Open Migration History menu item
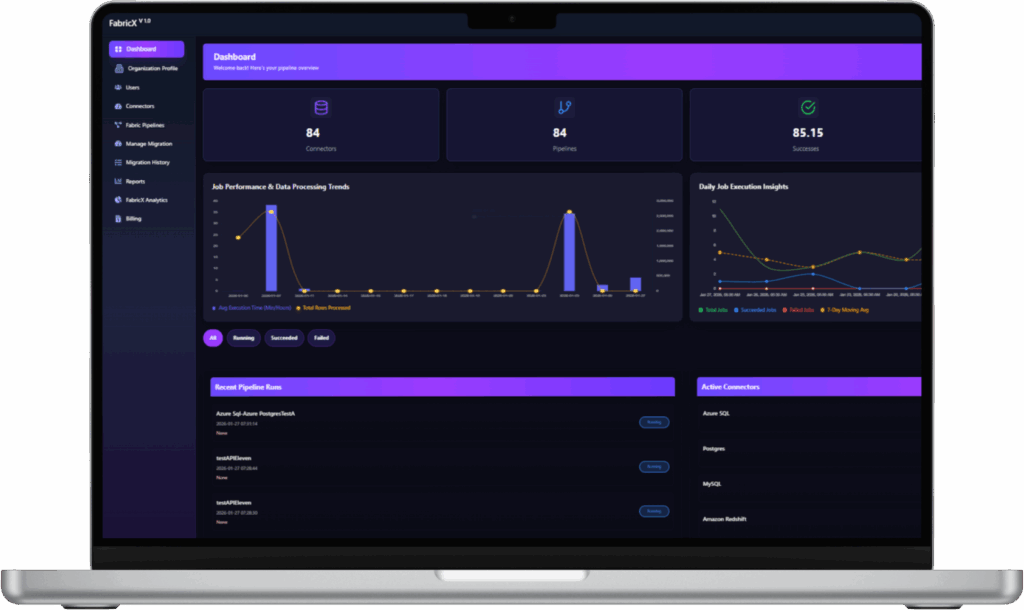Image resolution: width=1024 pixels, height=610 pixels. tap(146, 163)
